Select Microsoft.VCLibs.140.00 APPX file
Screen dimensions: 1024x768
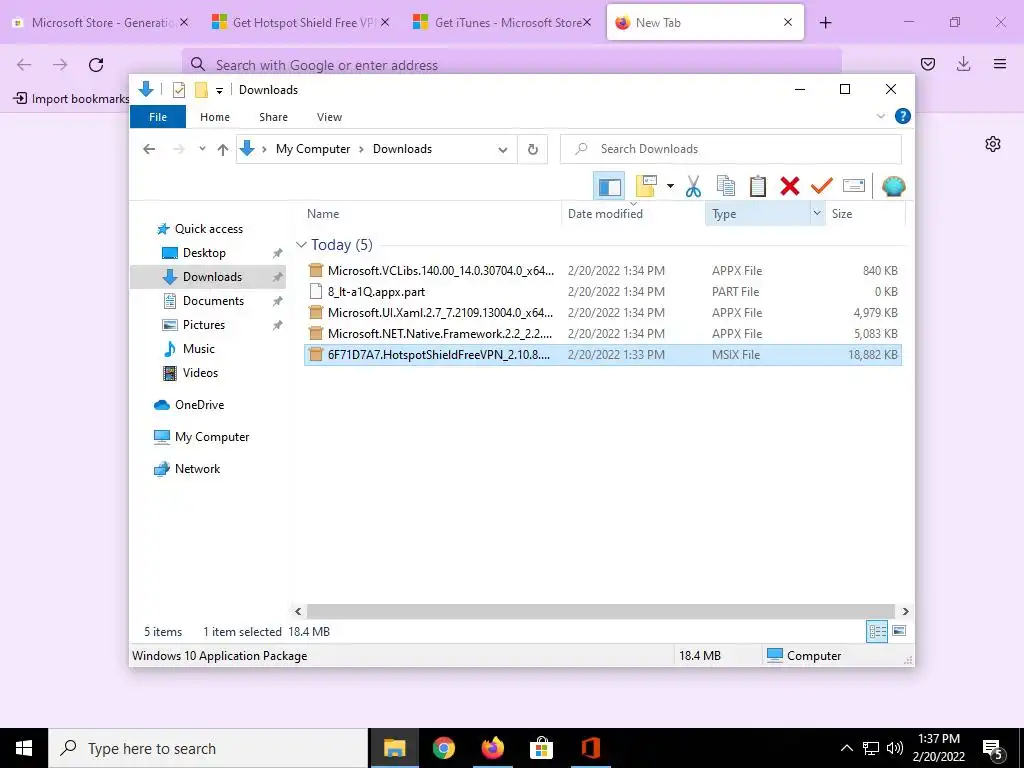click(603, 270)
